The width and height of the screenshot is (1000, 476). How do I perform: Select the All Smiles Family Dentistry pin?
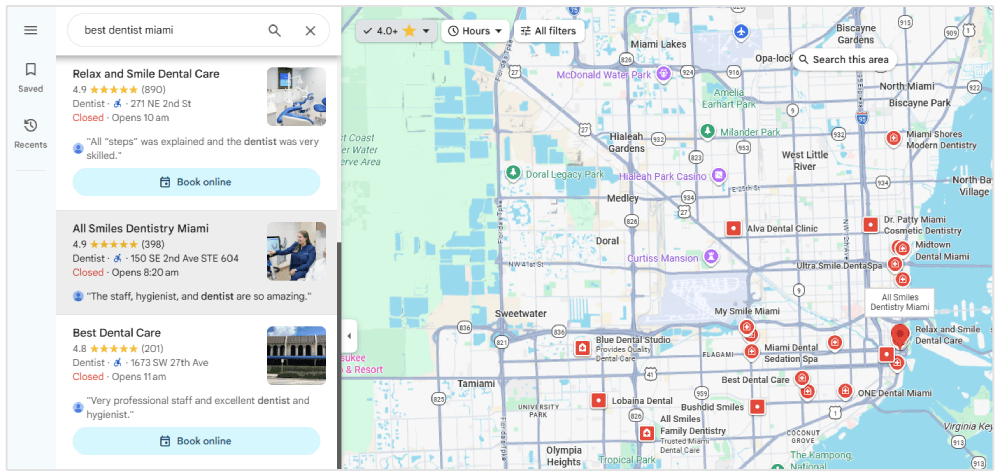[x=647, y=434]
